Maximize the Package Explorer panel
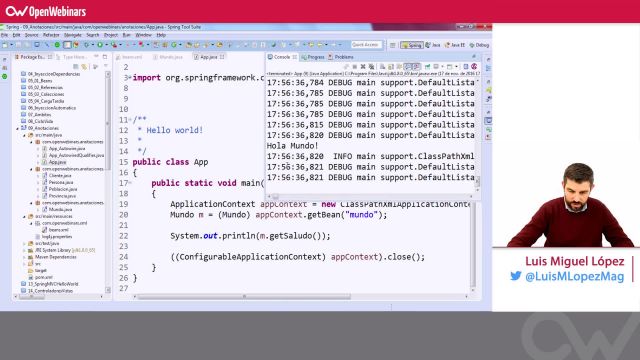 105,57
